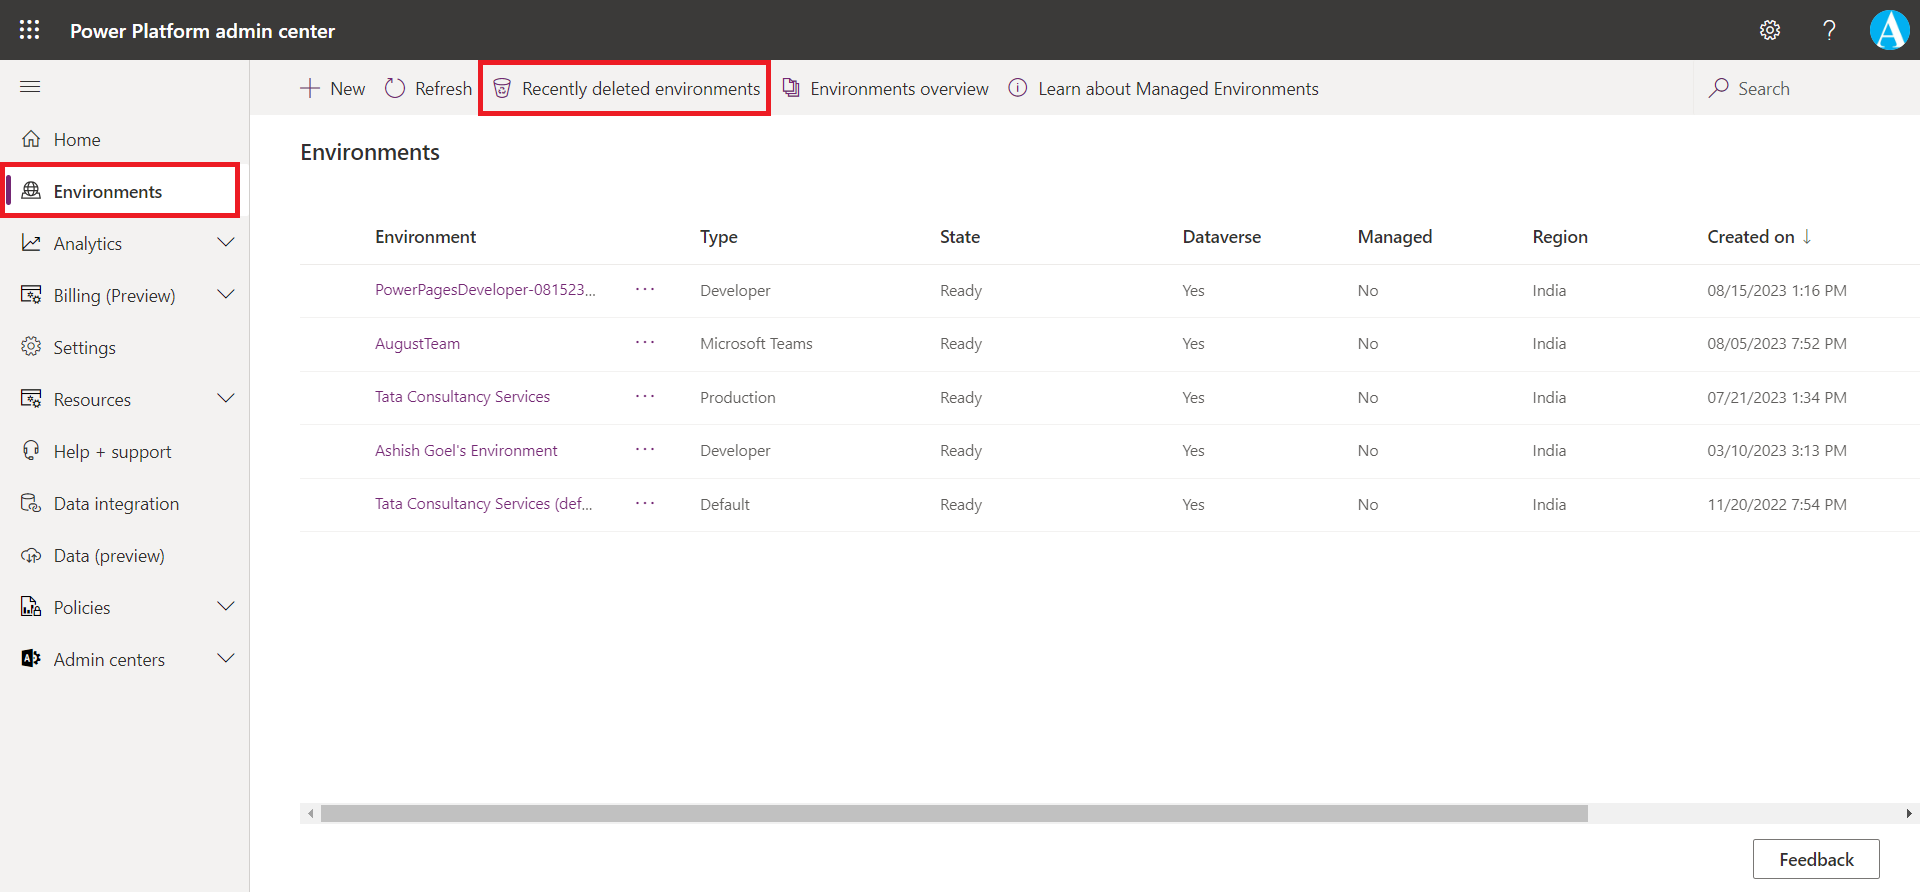Expand the Billing (Preview) section
The height and width of the screenshot is (892, 1920).
pos(226,295)
